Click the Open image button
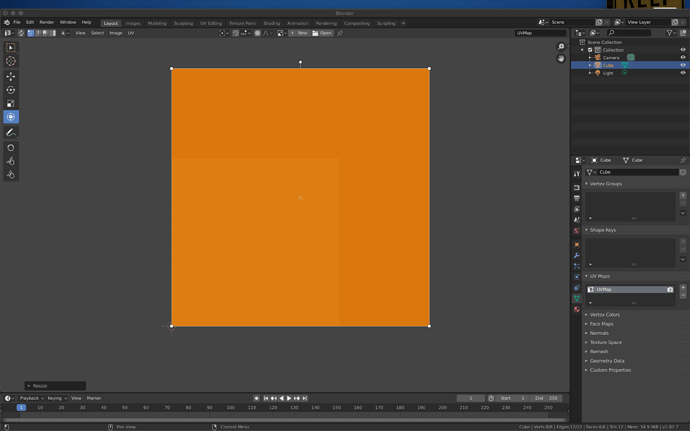 (323, 33)
